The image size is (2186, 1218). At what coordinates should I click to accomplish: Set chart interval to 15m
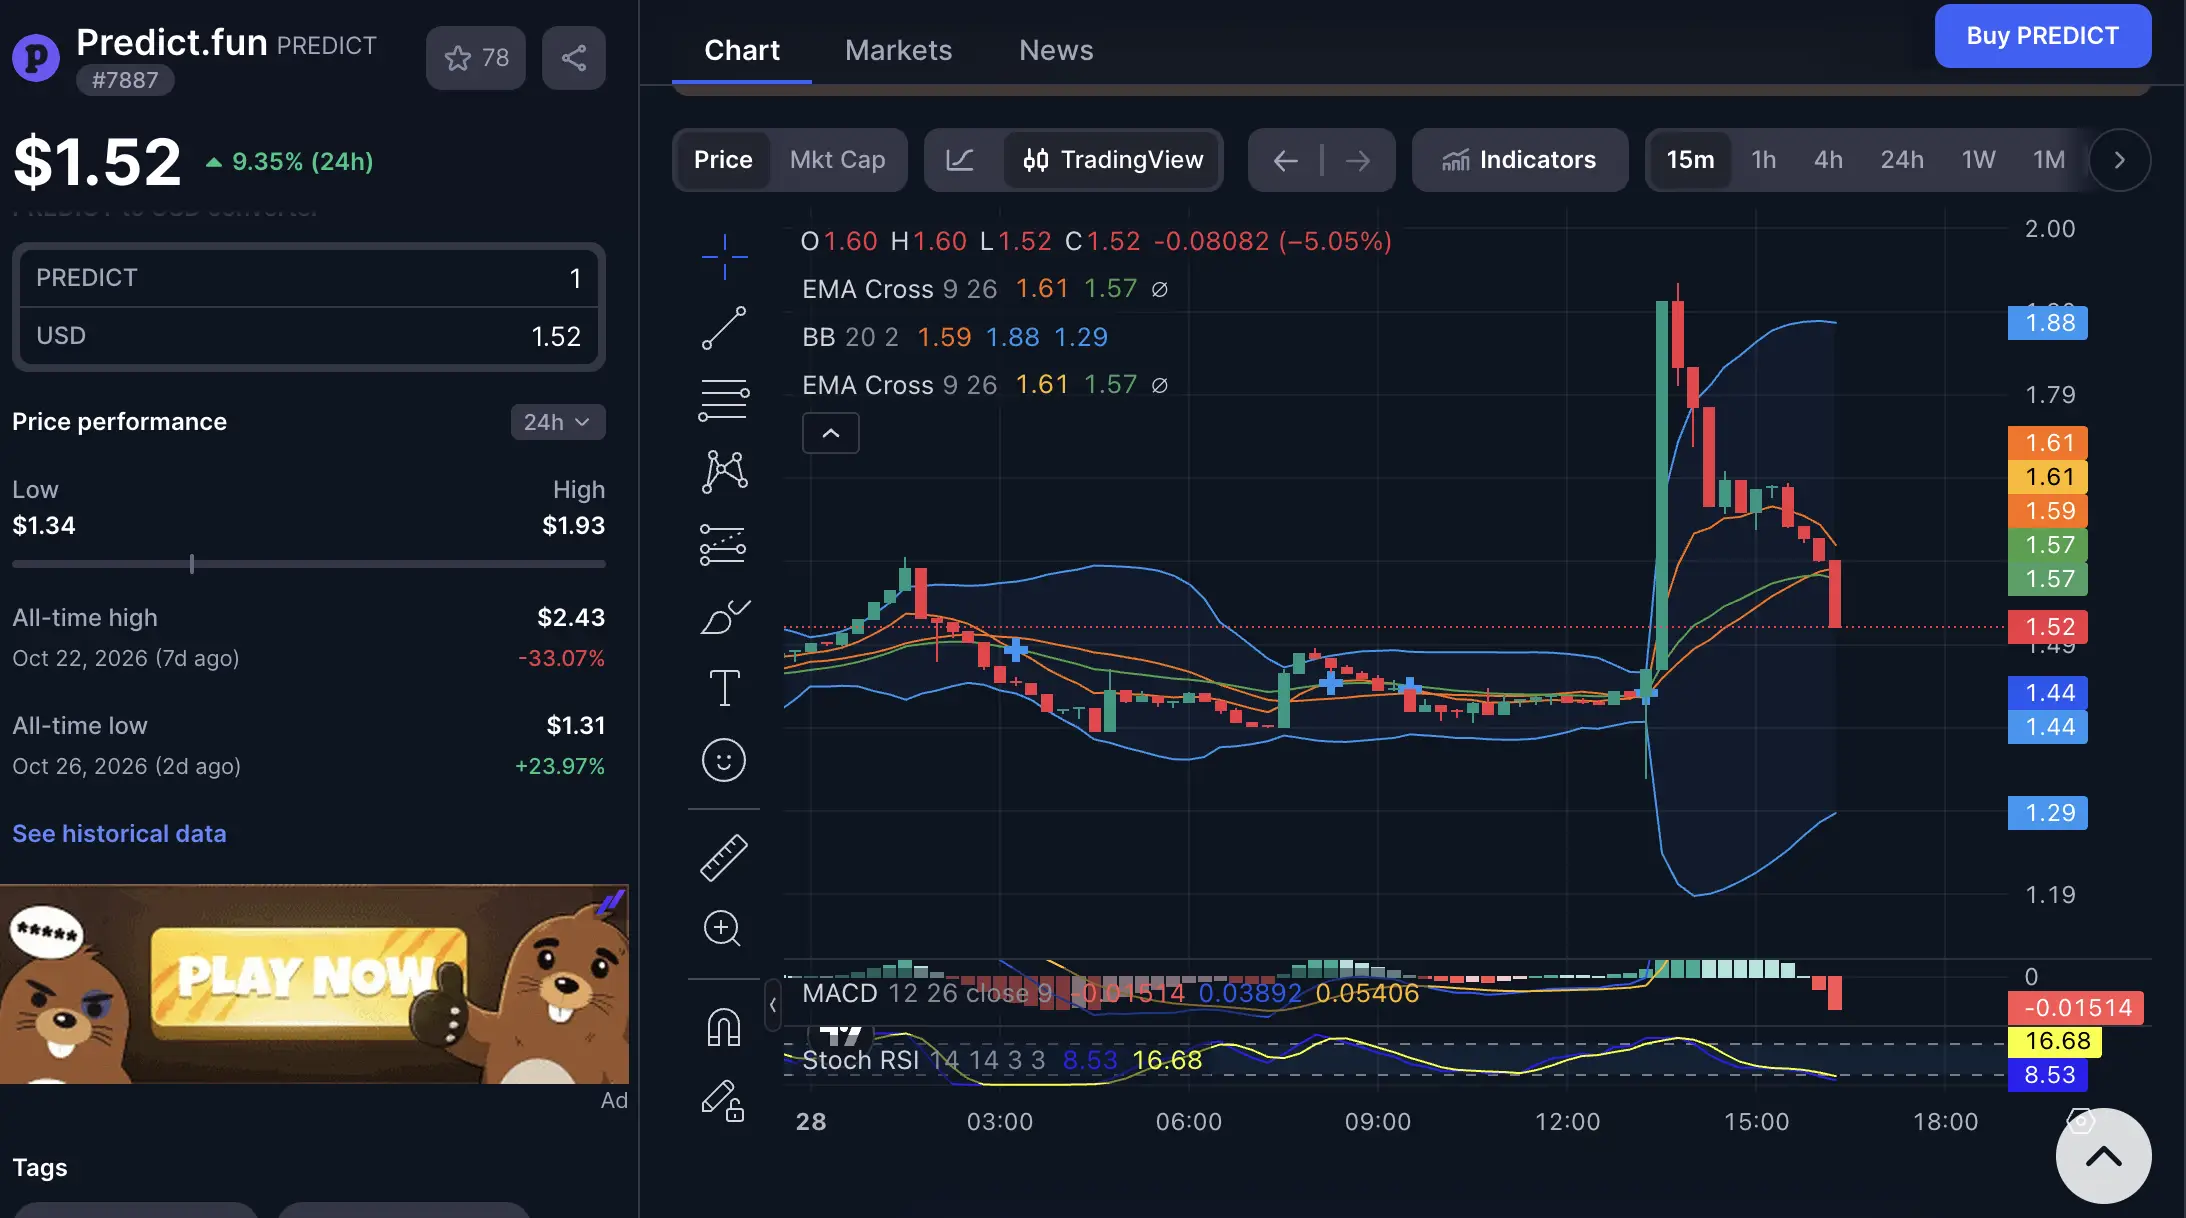[x=1690, y=160]
